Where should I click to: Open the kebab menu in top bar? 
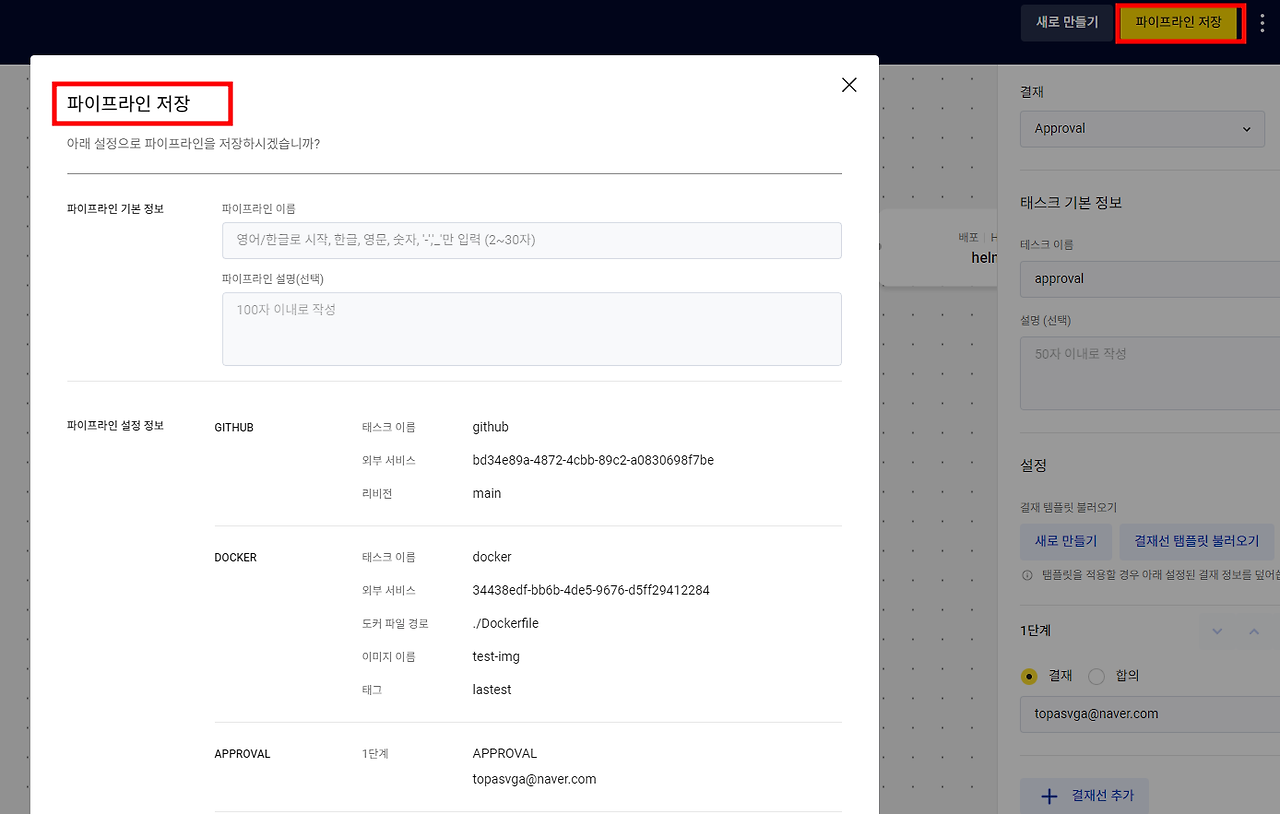click(1262, 23)
